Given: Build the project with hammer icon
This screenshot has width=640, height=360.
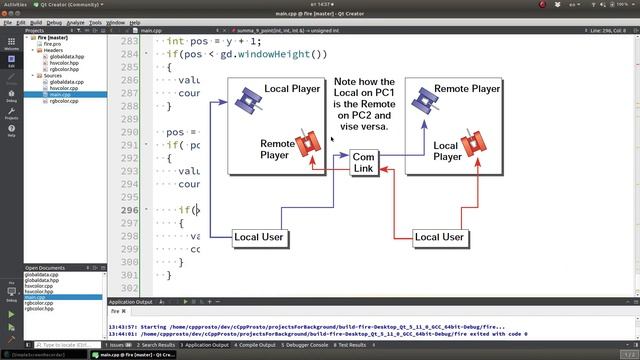Looking at the screenshot, I should [x=11, y=339].
